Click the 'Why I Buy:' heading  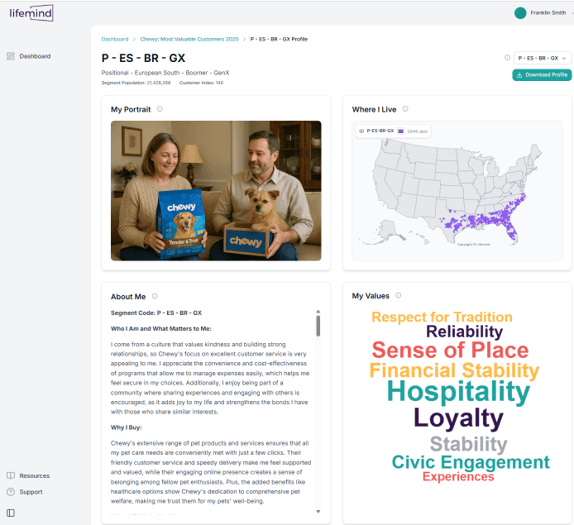pos(126,428)
